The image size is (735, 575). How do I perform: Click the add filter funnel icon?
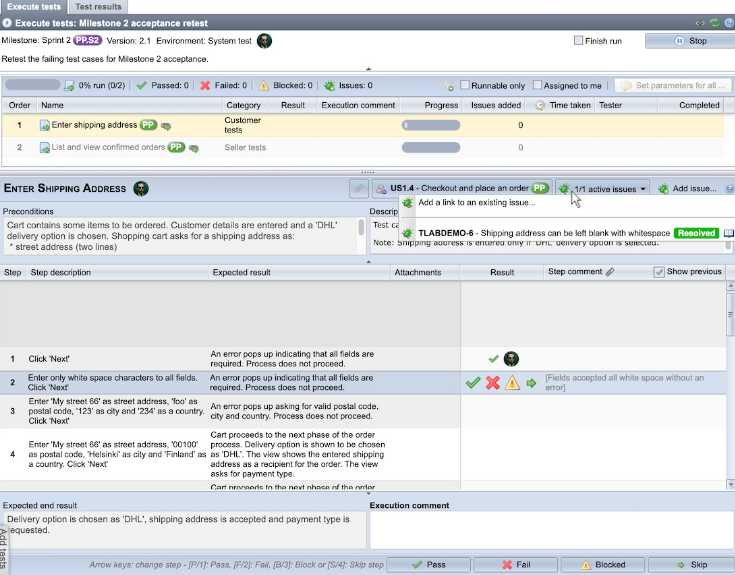[449, 85]
